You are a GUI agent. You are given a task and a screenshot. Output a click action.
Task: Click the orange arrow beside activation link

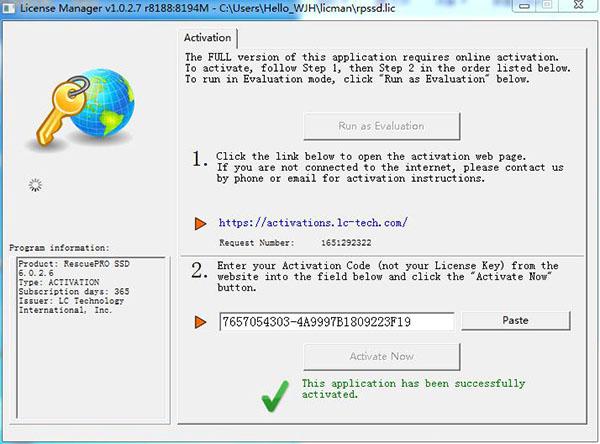201,224
